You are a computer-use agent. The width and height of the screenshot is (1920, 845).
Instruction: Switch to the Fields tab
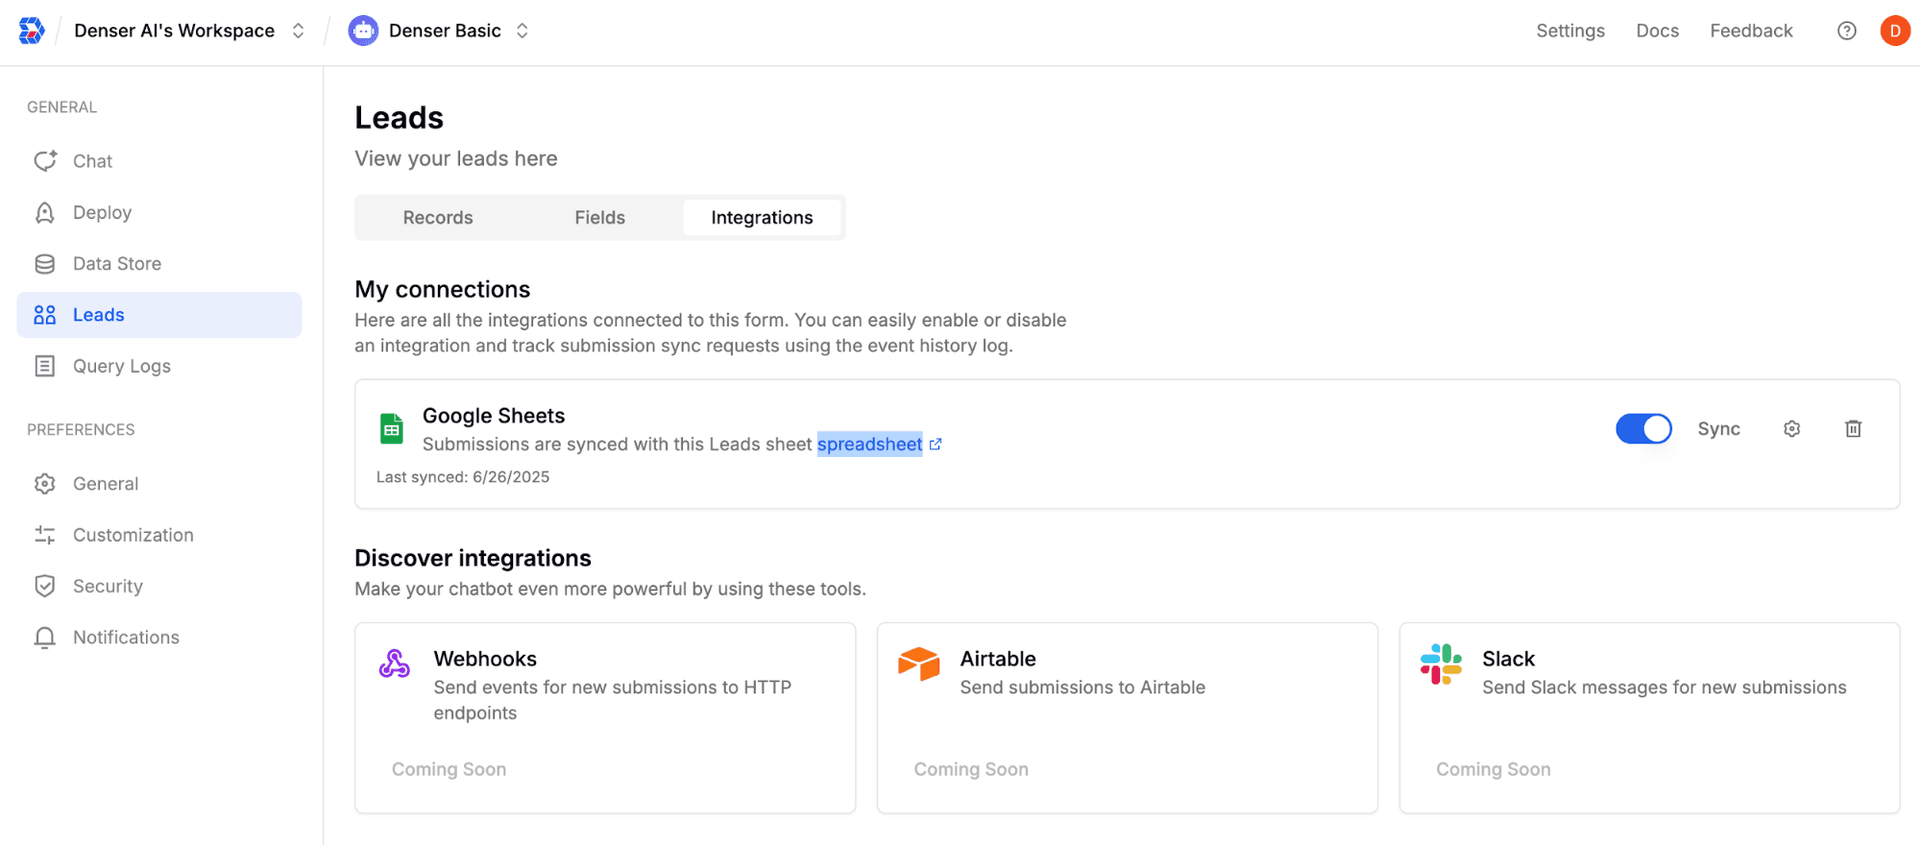click(599, 218)
